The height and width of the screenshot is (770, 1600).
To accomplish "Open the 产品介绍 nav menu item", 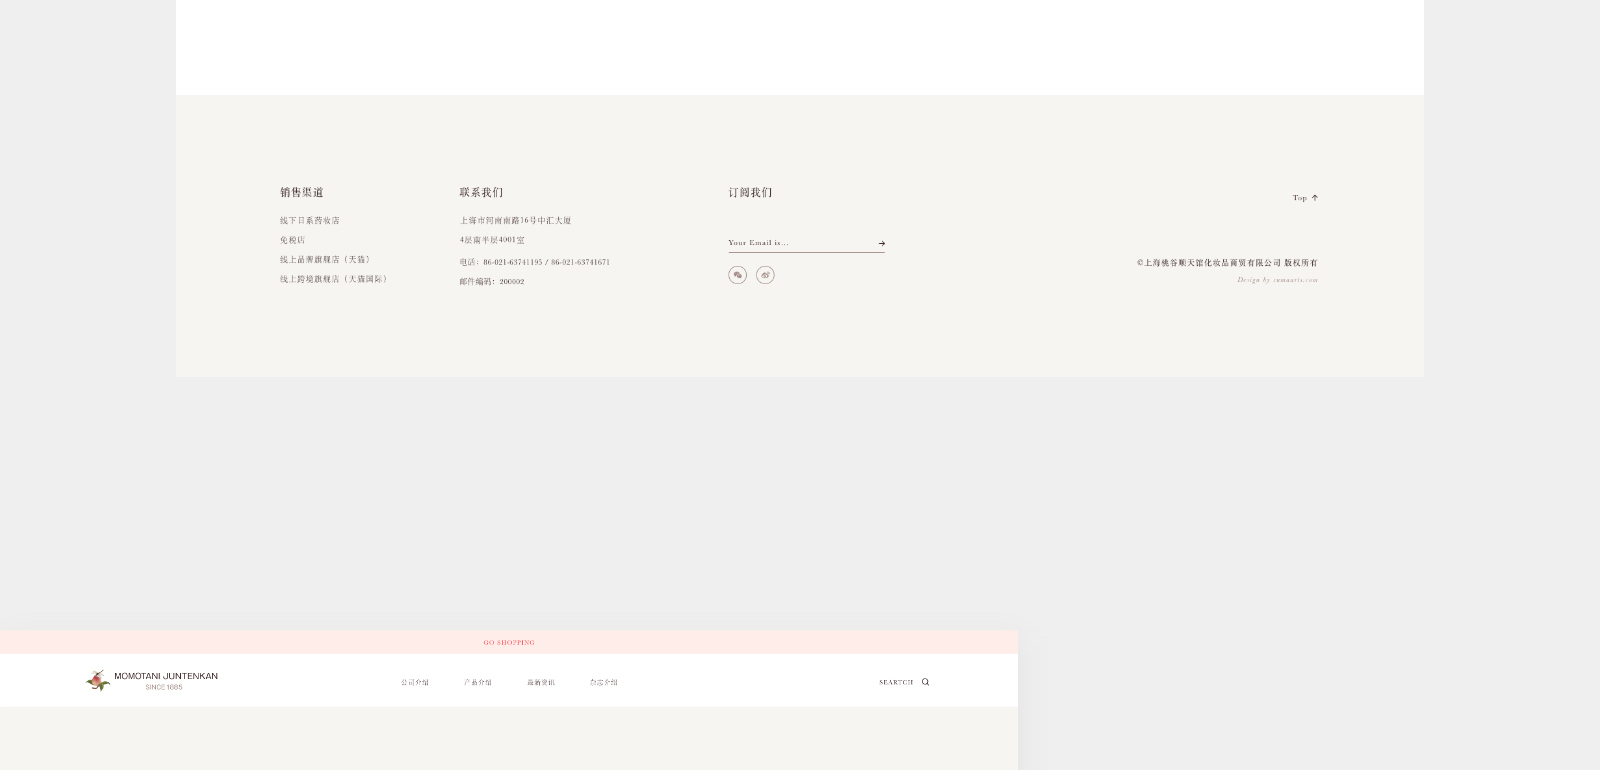I will pos(477,682).
